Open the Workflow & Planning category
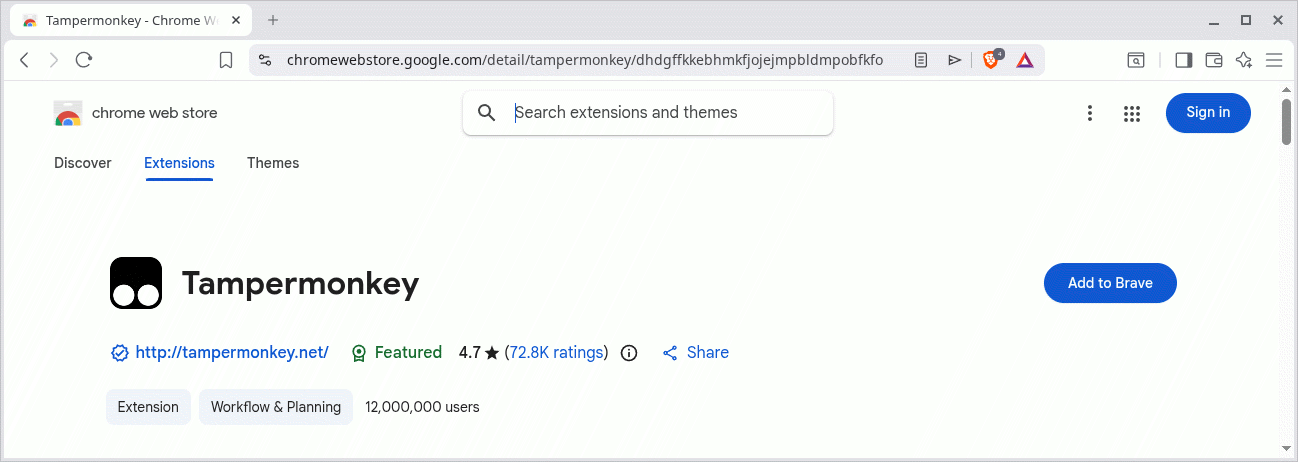The height and width of the screenshot is (462, 1298). tap(276, 407)
